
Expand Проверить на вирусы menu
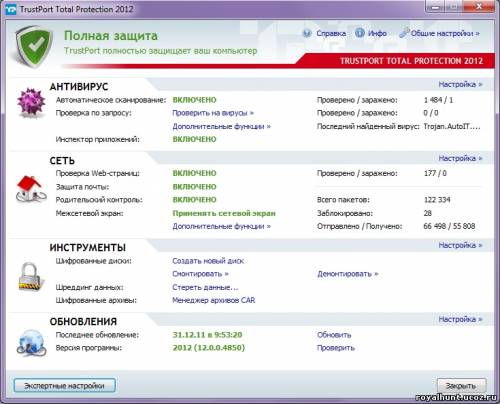[x=213, y=113]
